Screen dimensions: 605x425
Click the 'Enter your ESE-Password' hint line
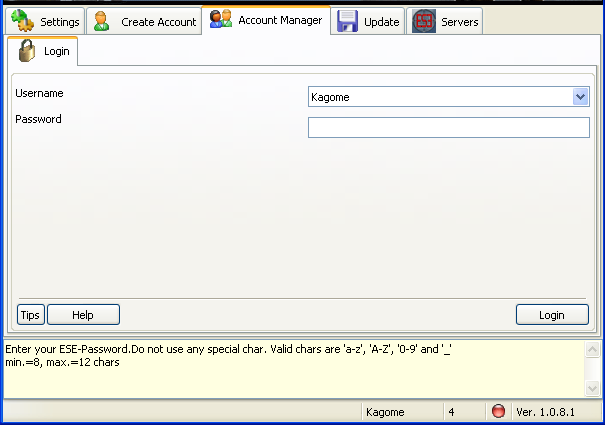[x=228, y=349]
